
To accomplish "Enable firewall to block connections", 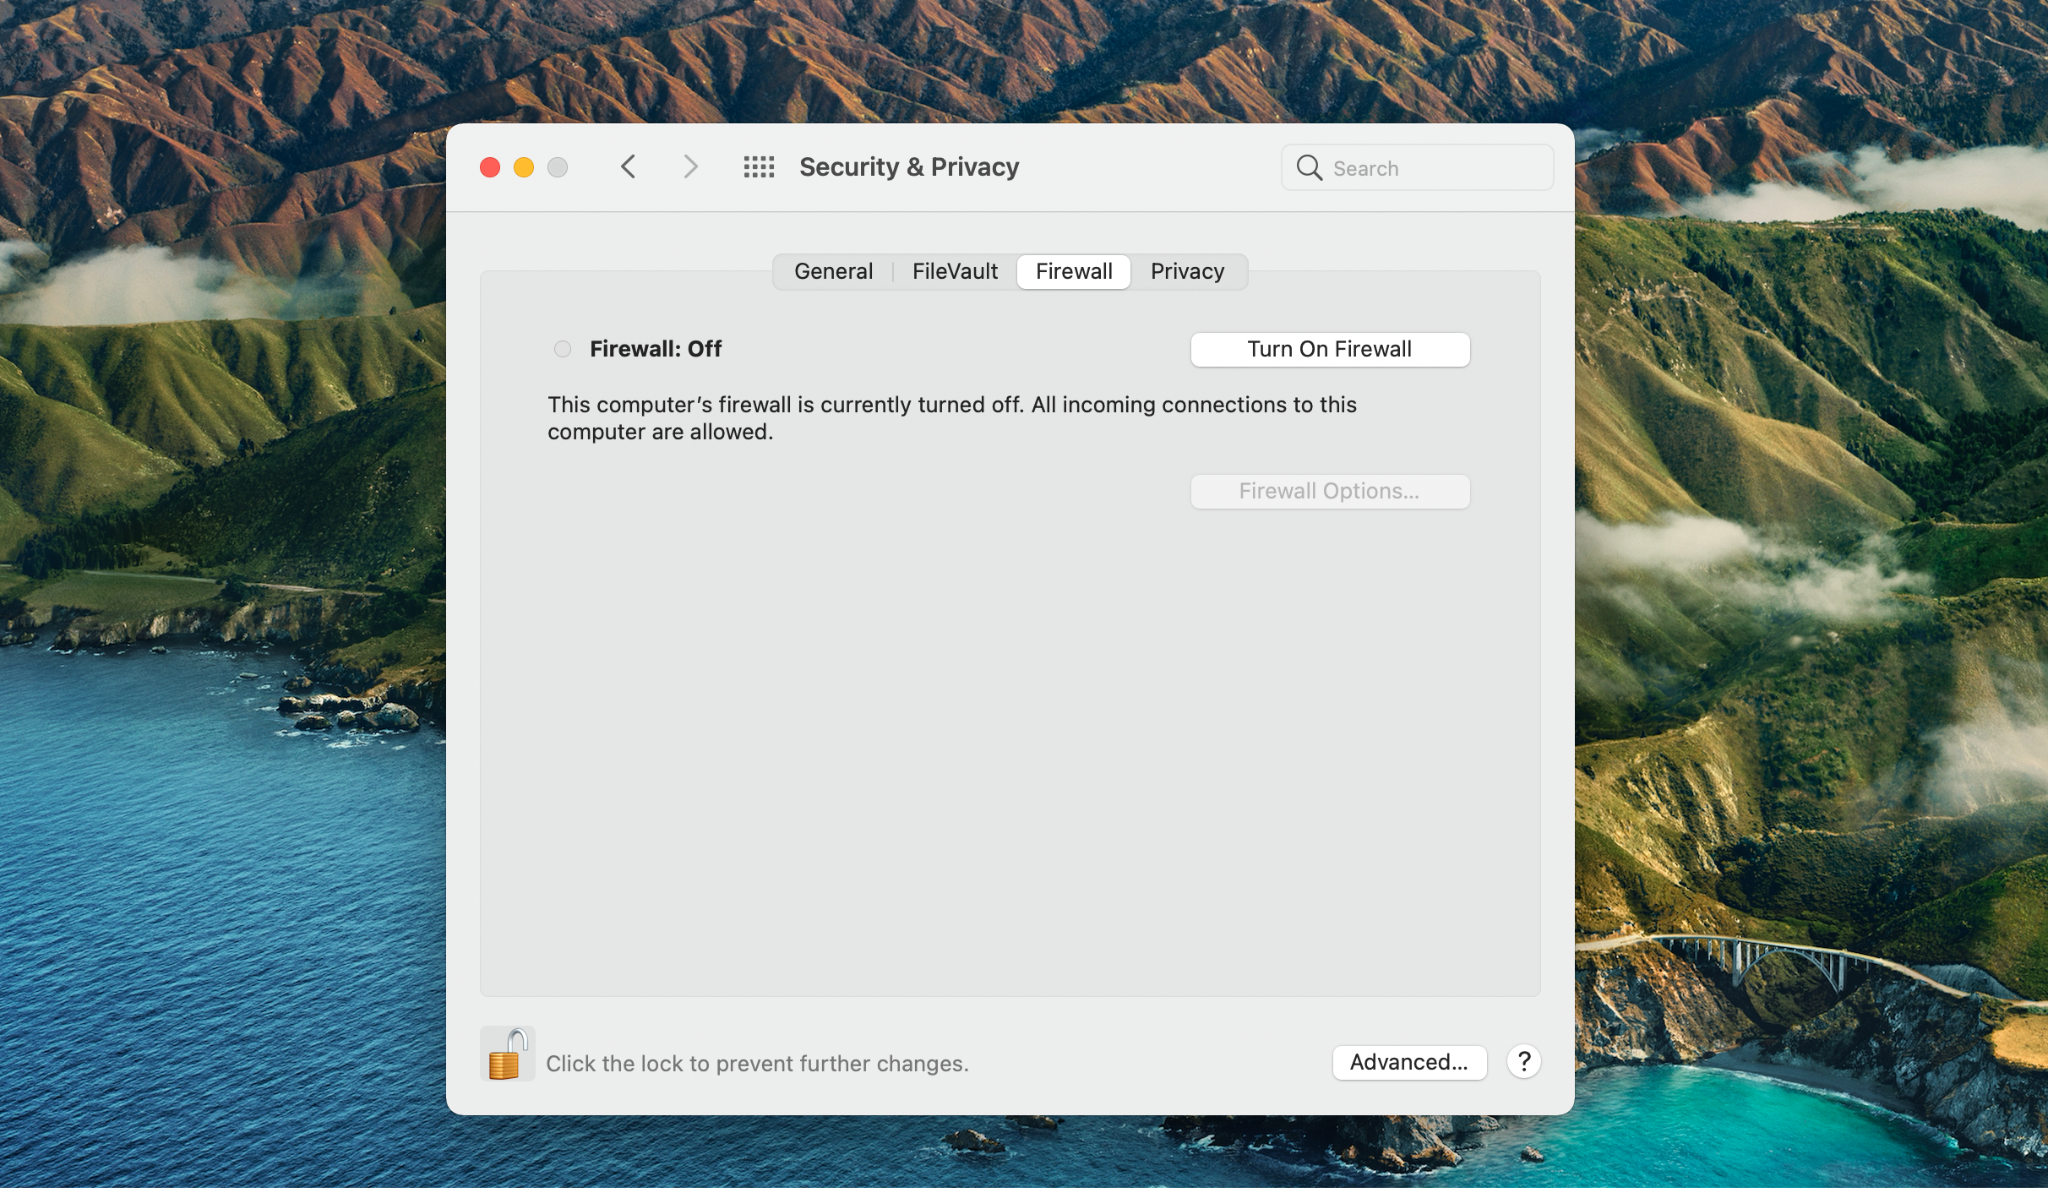I will pos(1328,348).
